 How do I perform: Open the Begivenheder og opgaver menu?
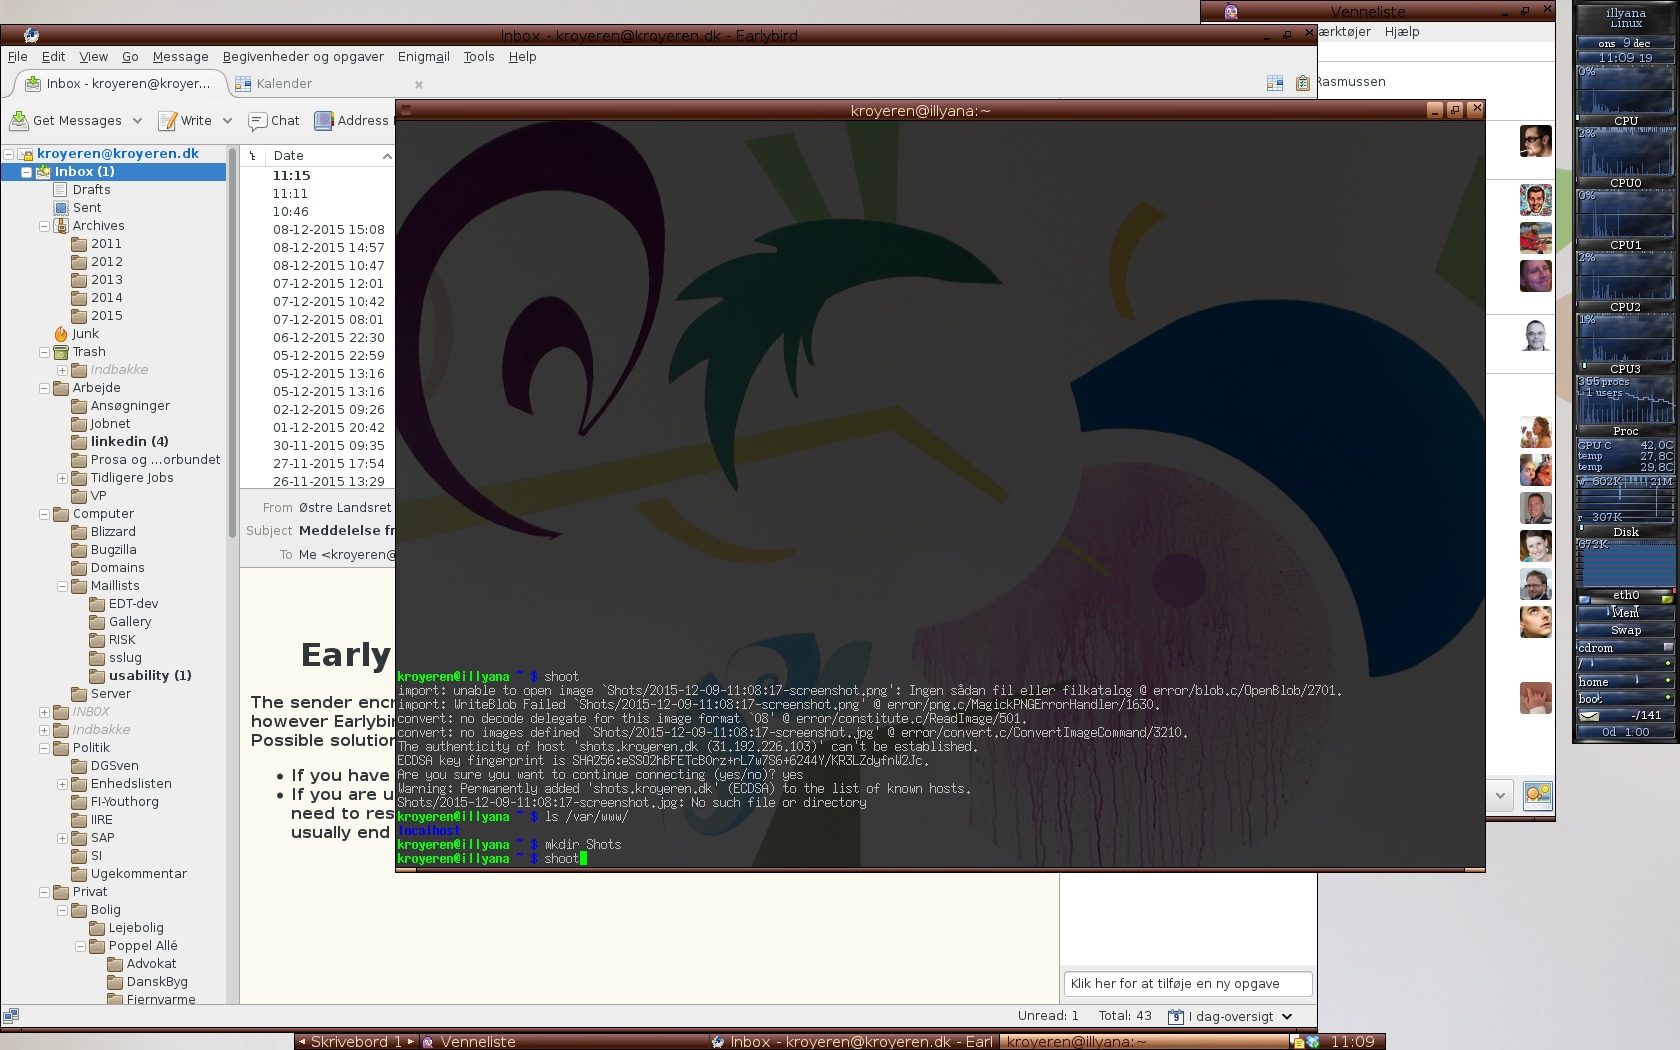(303, 57)
